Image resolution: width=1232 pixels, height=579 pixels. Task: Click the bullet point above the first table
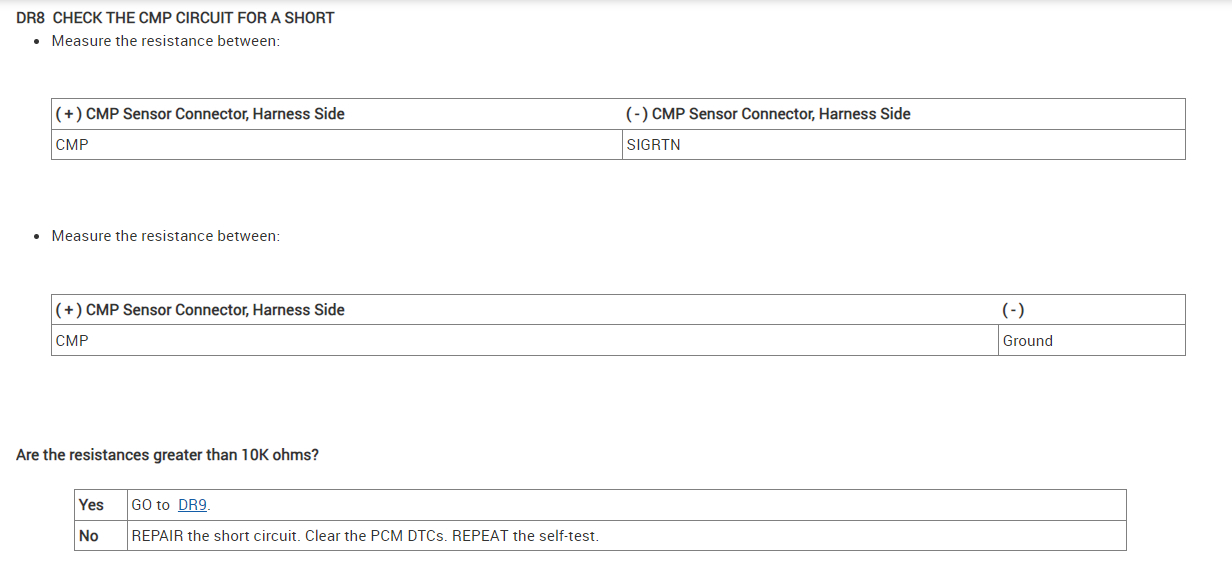[37, 42]
